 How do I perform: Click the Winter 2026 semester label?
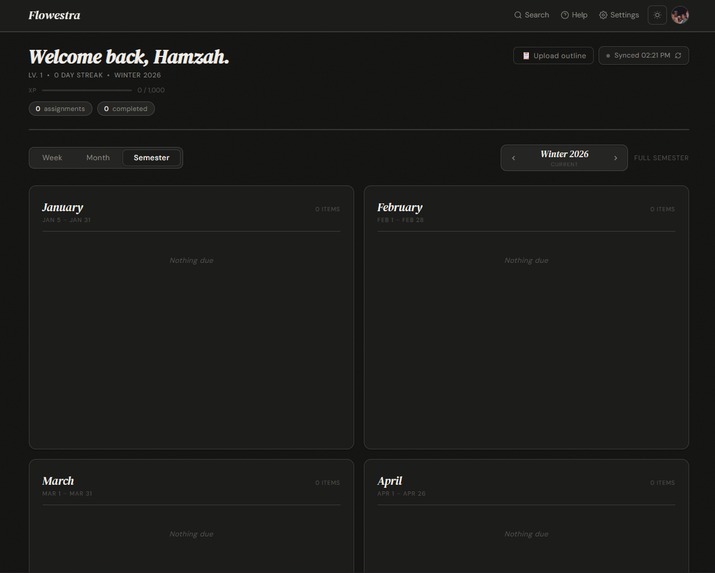[x=565, y=154]
